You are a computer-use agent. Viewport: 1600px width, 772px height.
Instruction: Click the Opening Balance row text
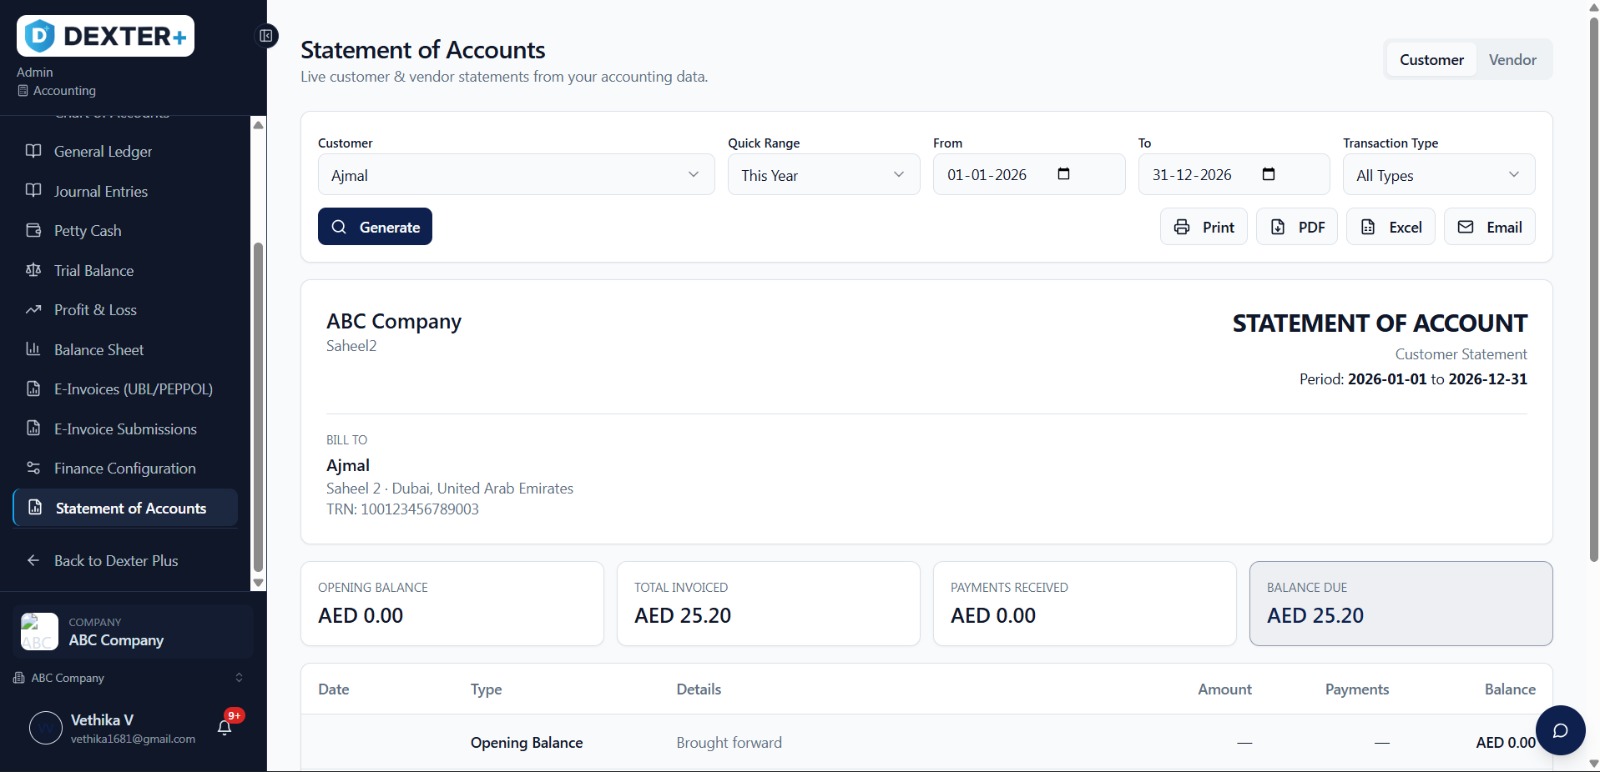pos(527,743)
